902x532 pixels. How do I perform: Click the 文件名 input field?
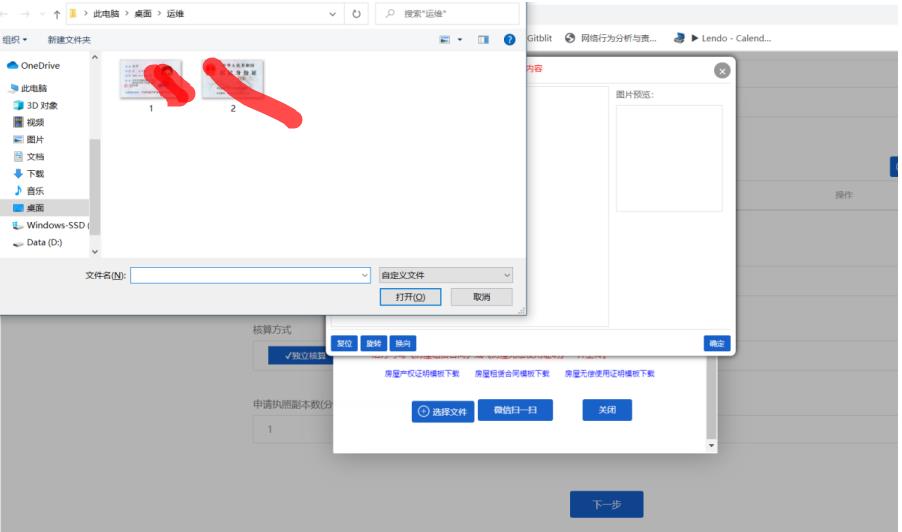(250, 275)
